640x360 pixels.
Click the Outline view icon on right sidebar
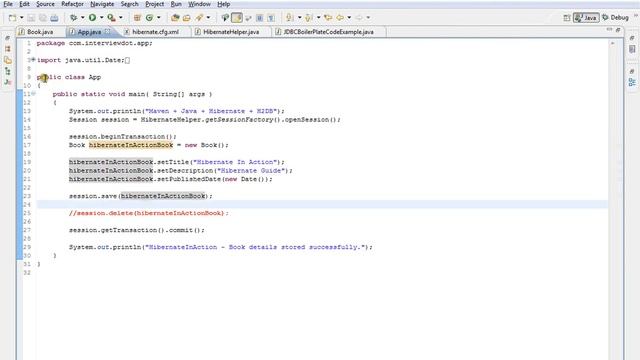[x=632, y=82]
